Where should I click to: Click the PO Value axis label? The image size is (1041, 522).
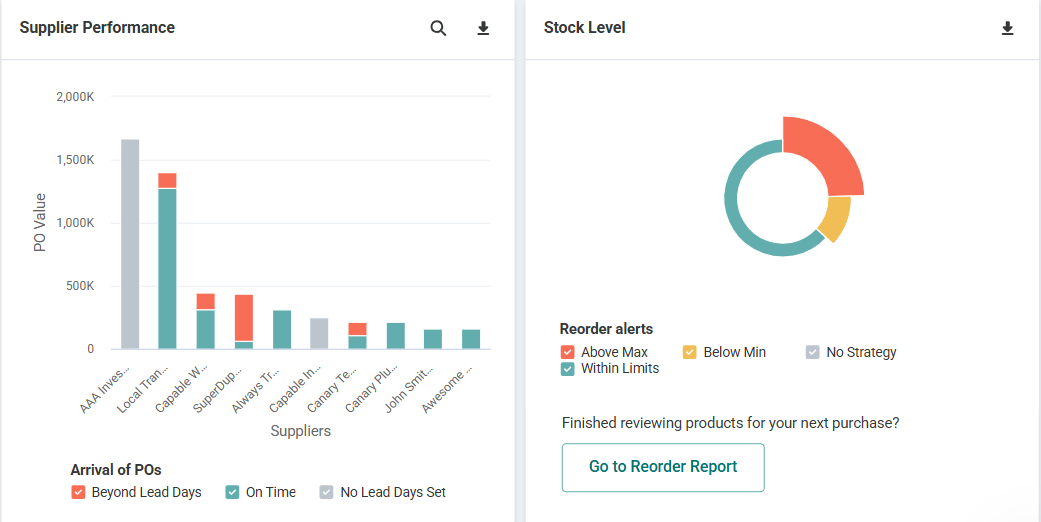pyautogui.click(x=40, y=222)
